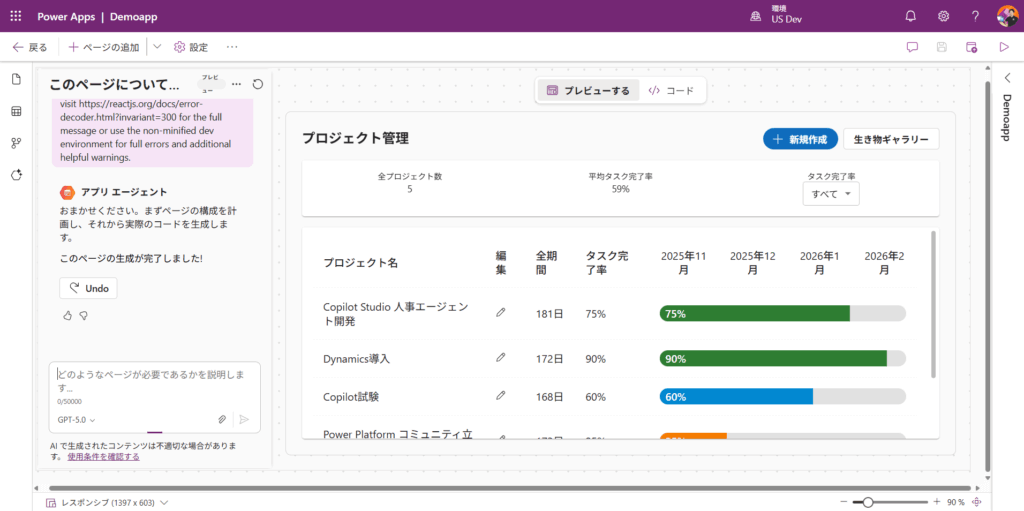Open the 使用条件を確認する link
The image size is (1024, 511).
(103, 456)
